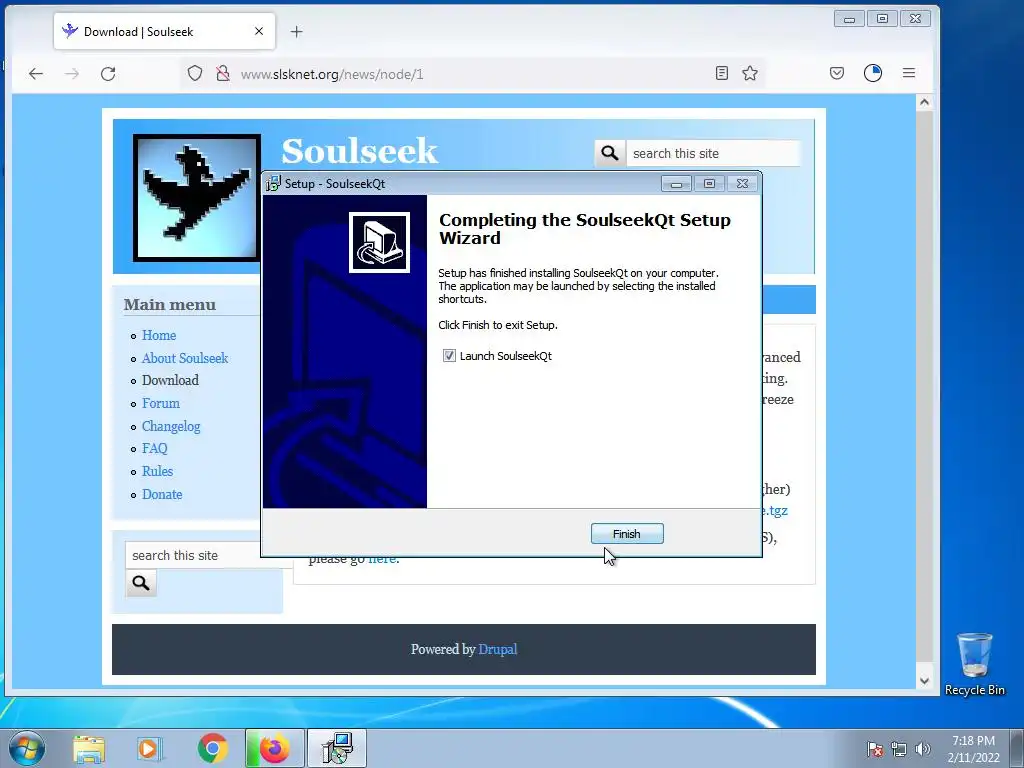1024x768 pixels.
Task: Reload the Soulseek download page
Action: click(108, 74)
